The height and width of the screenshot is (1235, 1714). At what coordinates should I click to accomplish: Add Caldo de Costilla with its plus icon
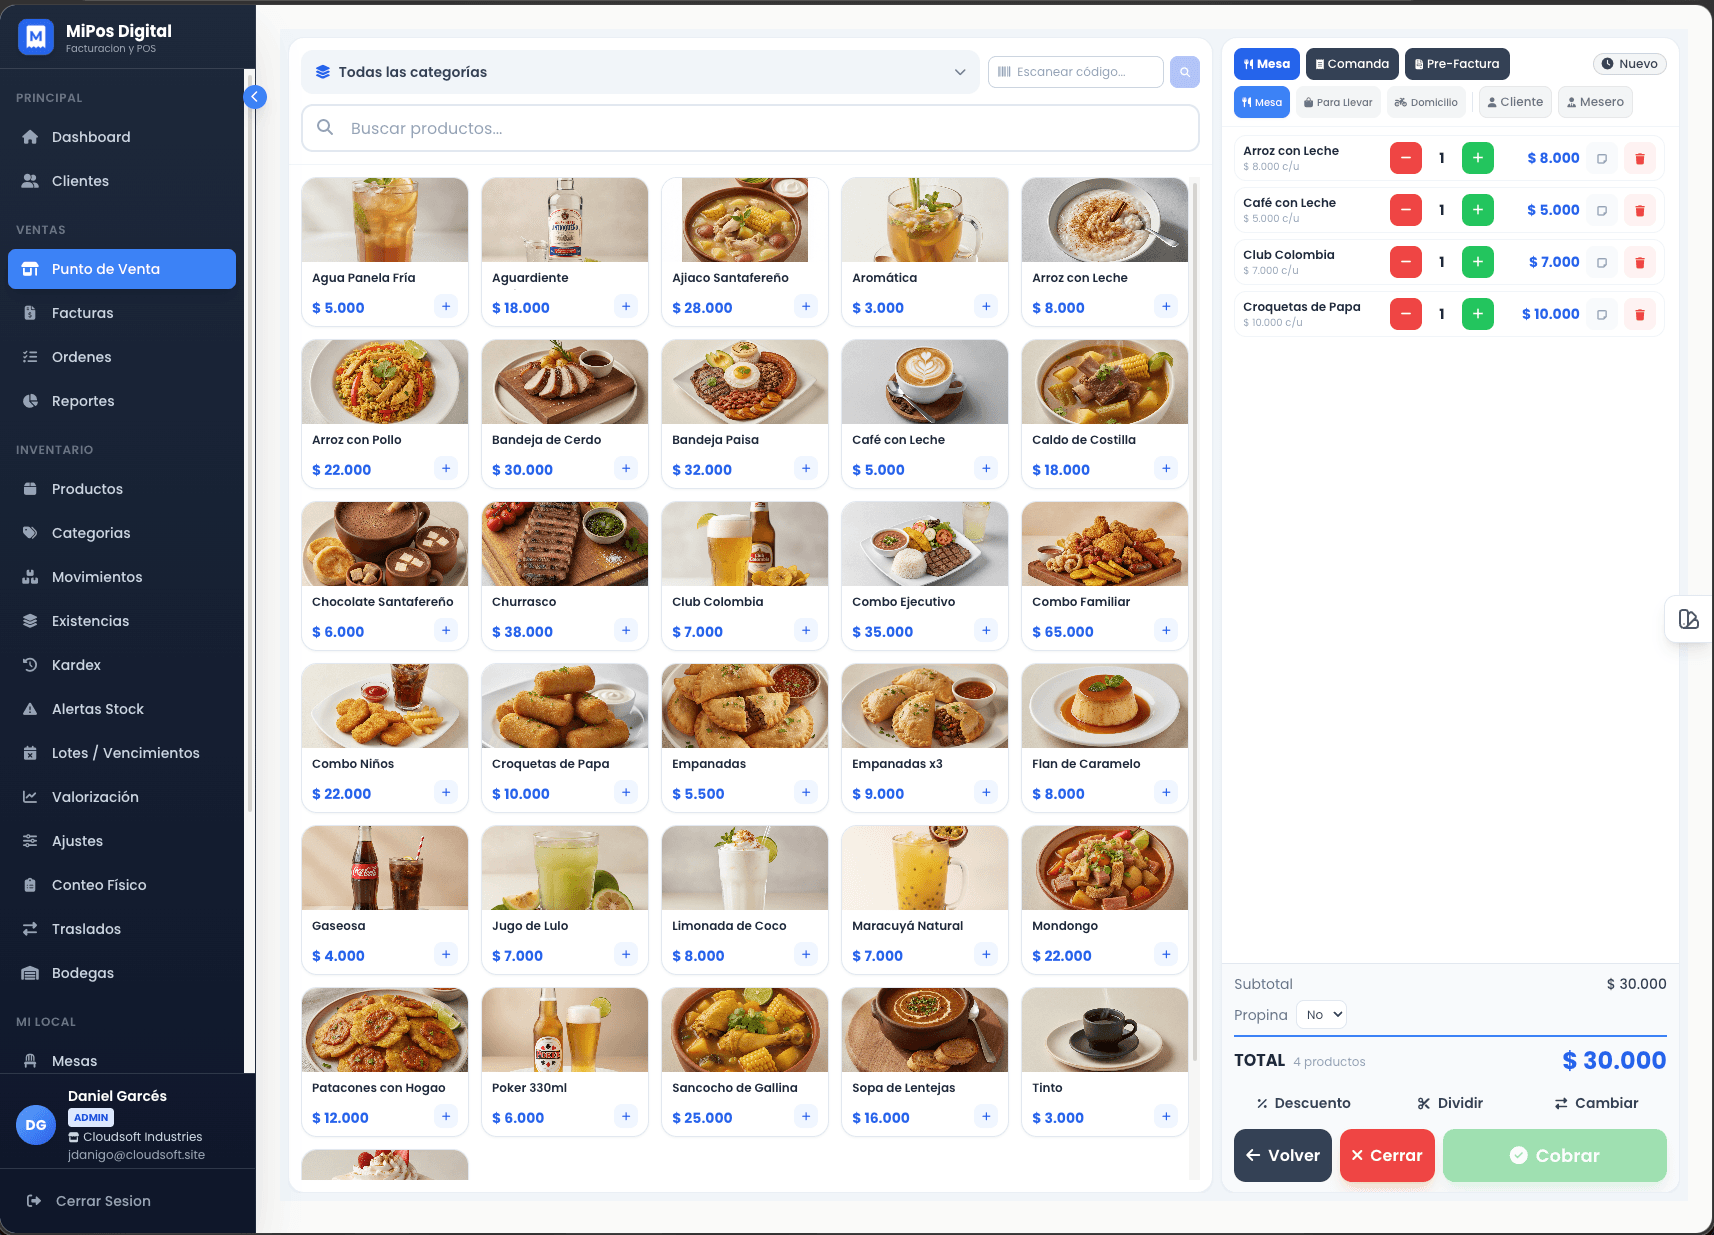(x=1166, y=468)
